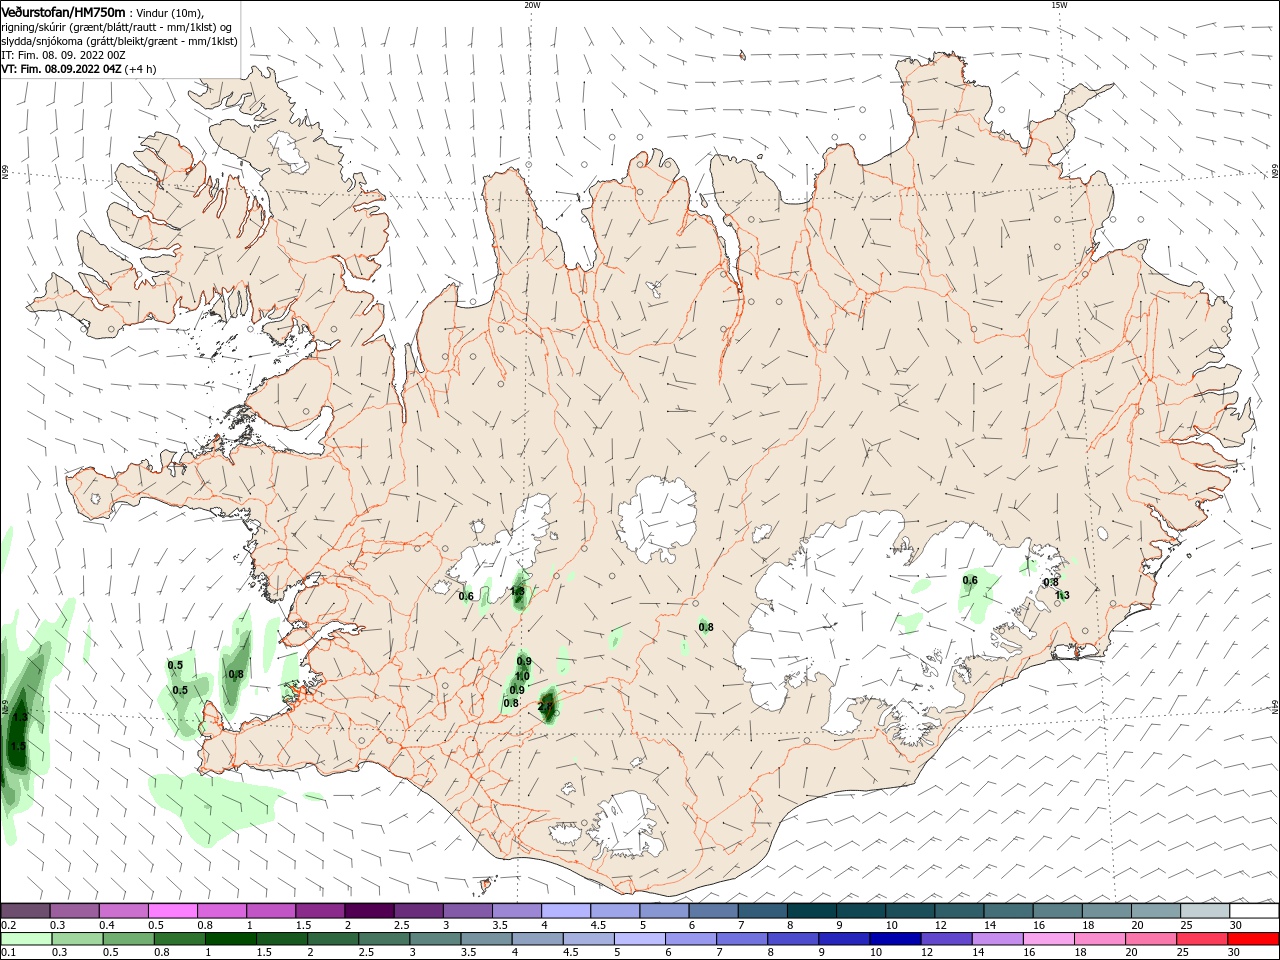This screenshot has height=960, width=1280.
Task: Pick the gray-green 3–3.5 swatch, lower scale
Action: pos(435,939)
